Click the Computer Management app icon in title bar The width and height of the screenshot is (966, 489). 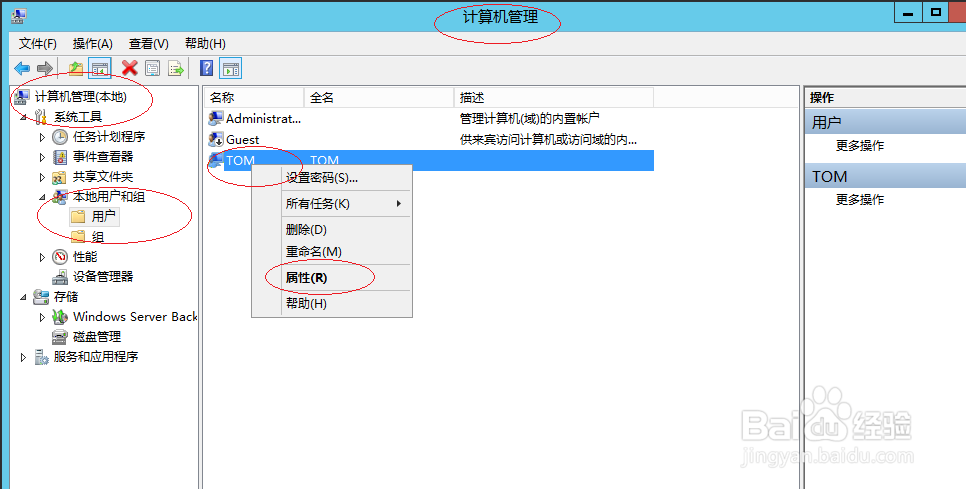18,16
